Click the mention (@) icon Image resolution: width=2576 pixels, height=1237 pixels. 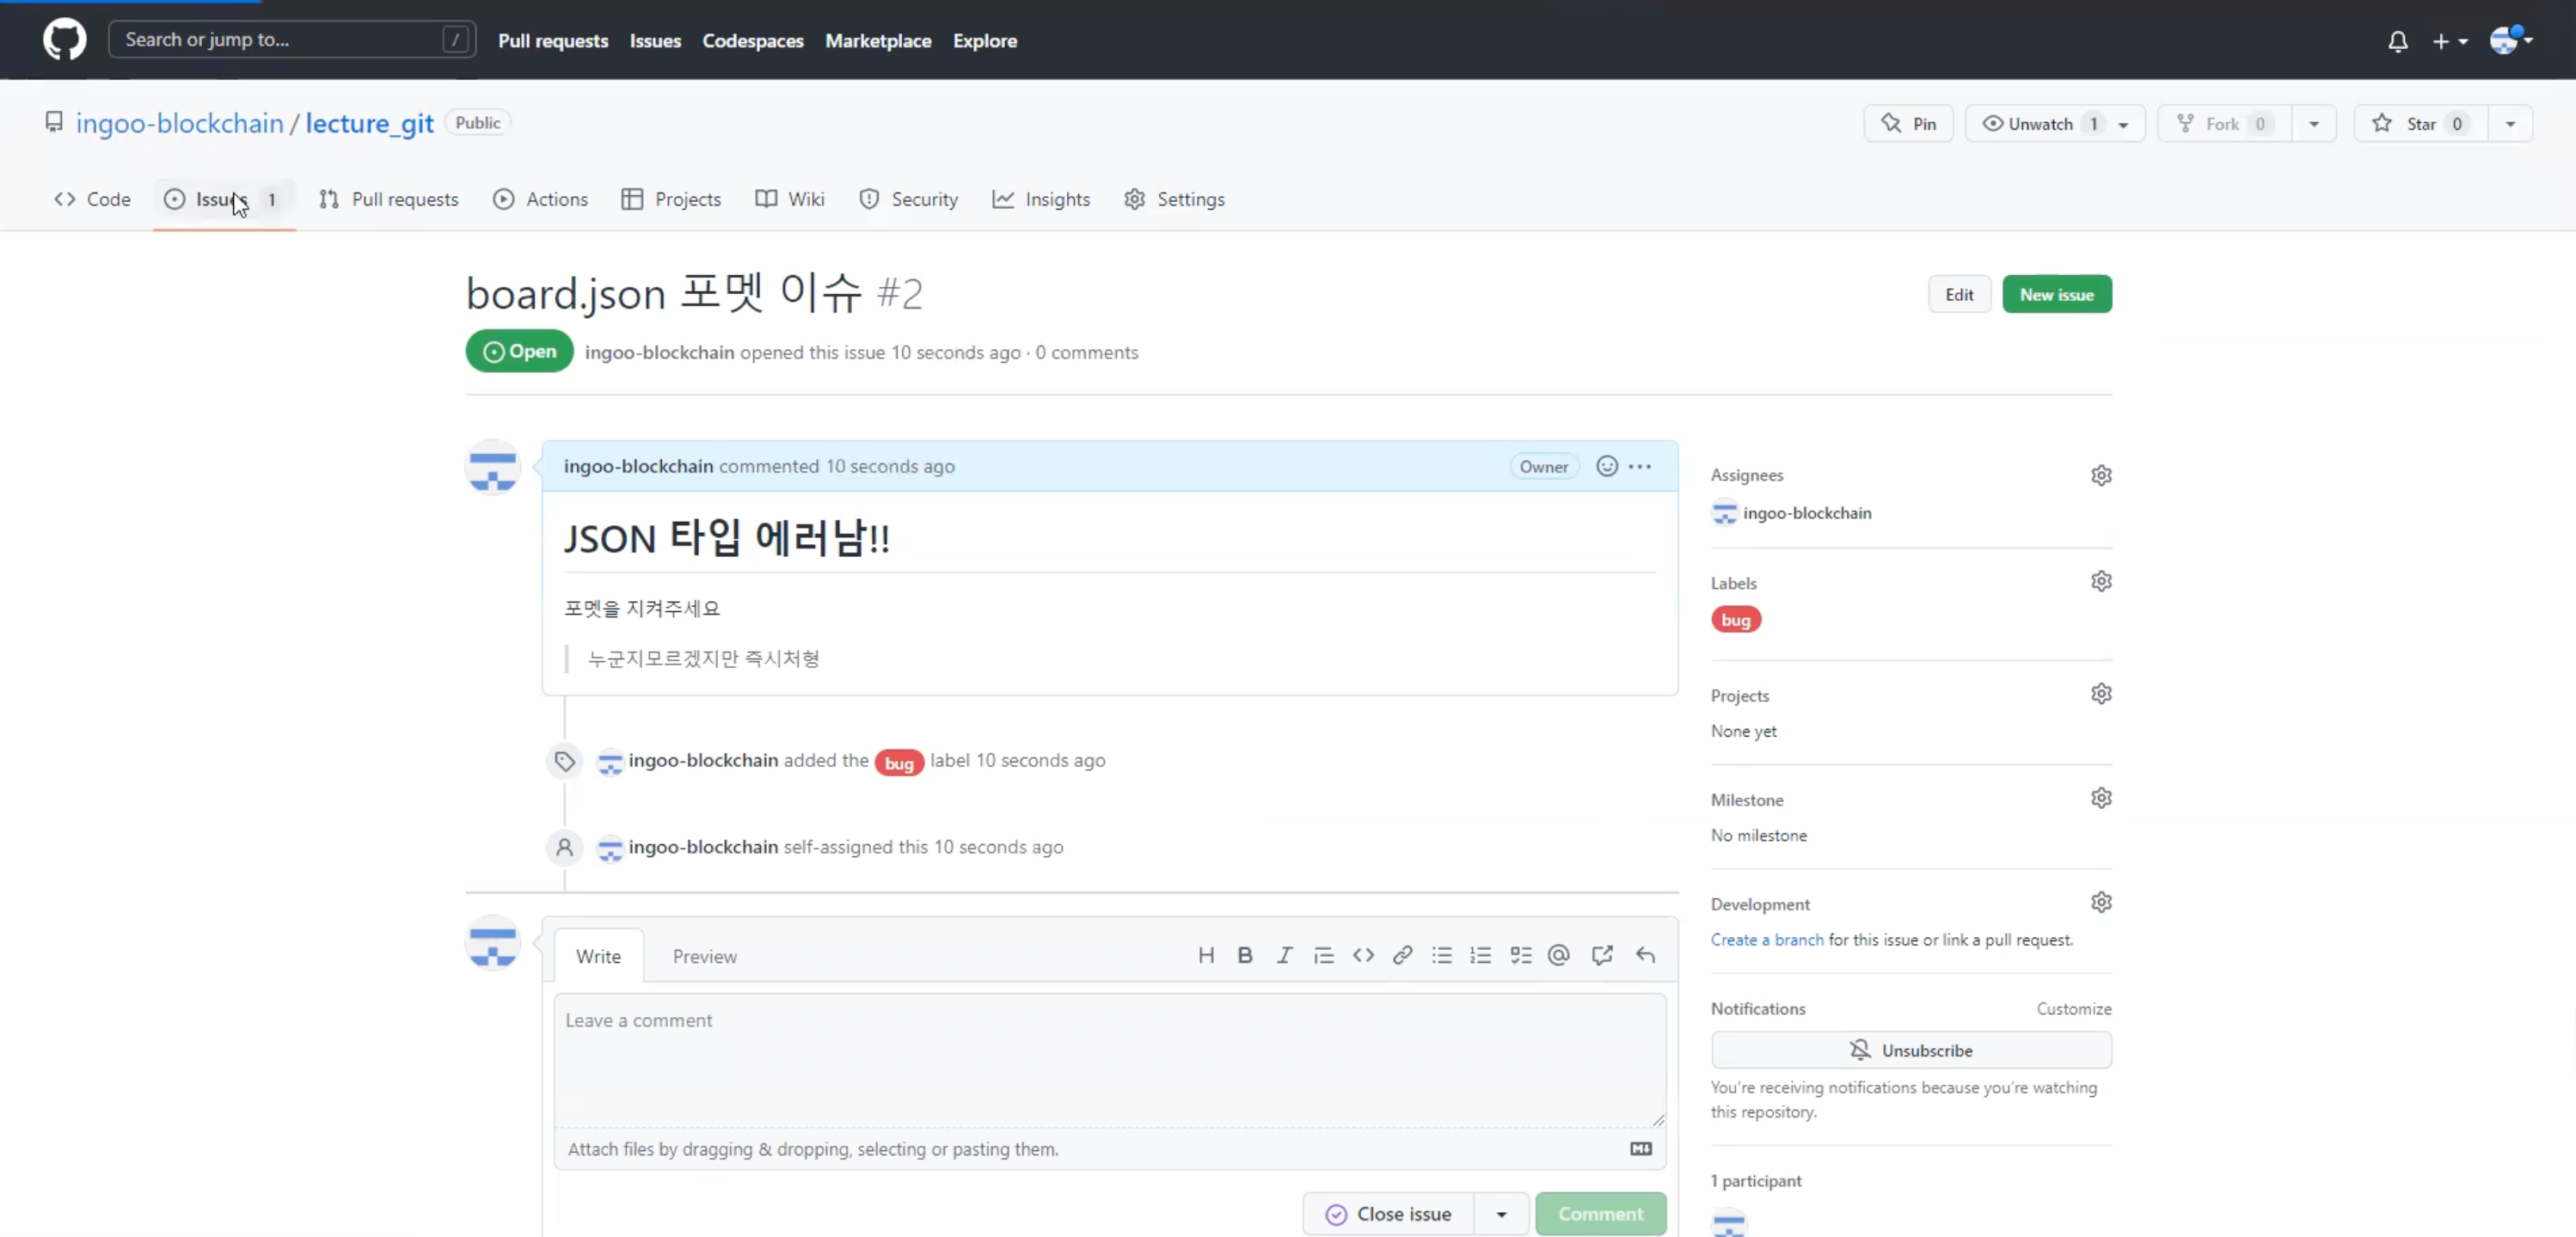(x=1558, y=955)
